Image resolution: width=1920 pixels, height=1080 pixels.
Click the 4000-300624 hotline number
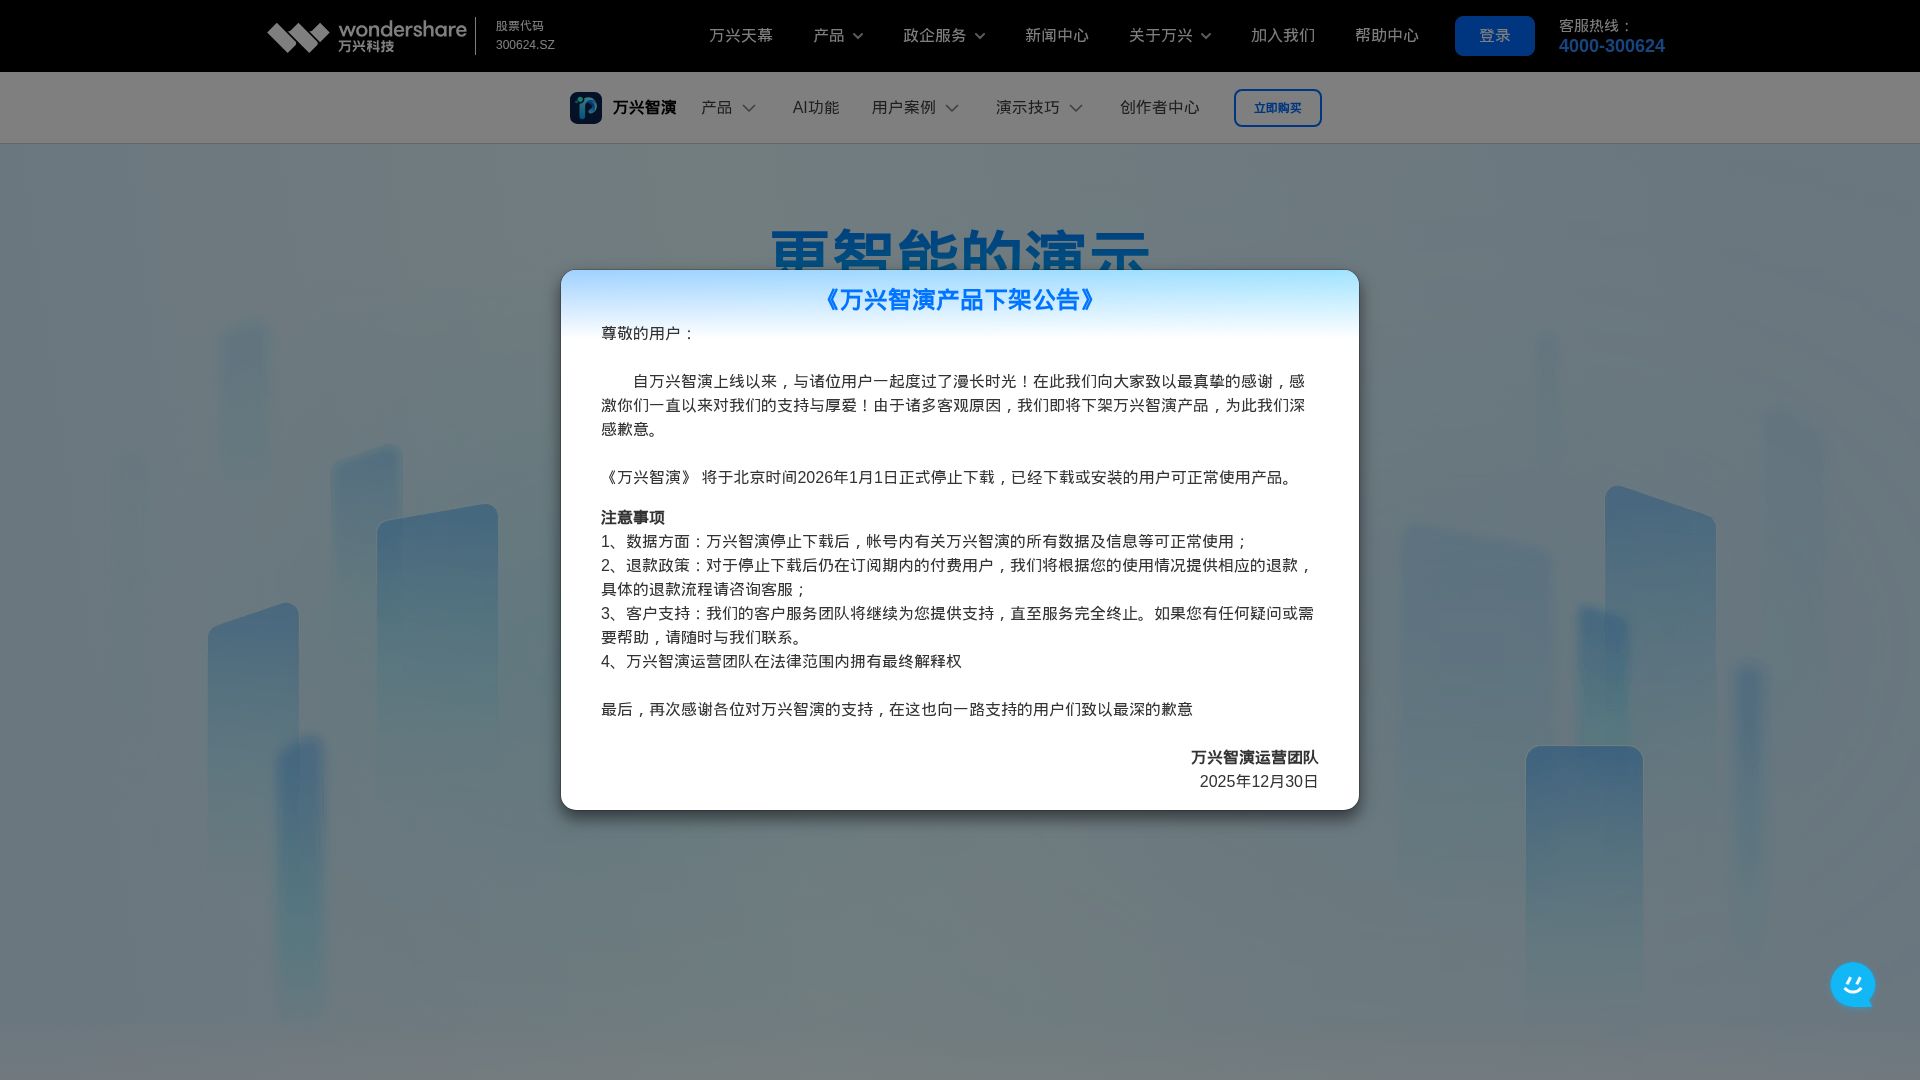click(1611, 46)
